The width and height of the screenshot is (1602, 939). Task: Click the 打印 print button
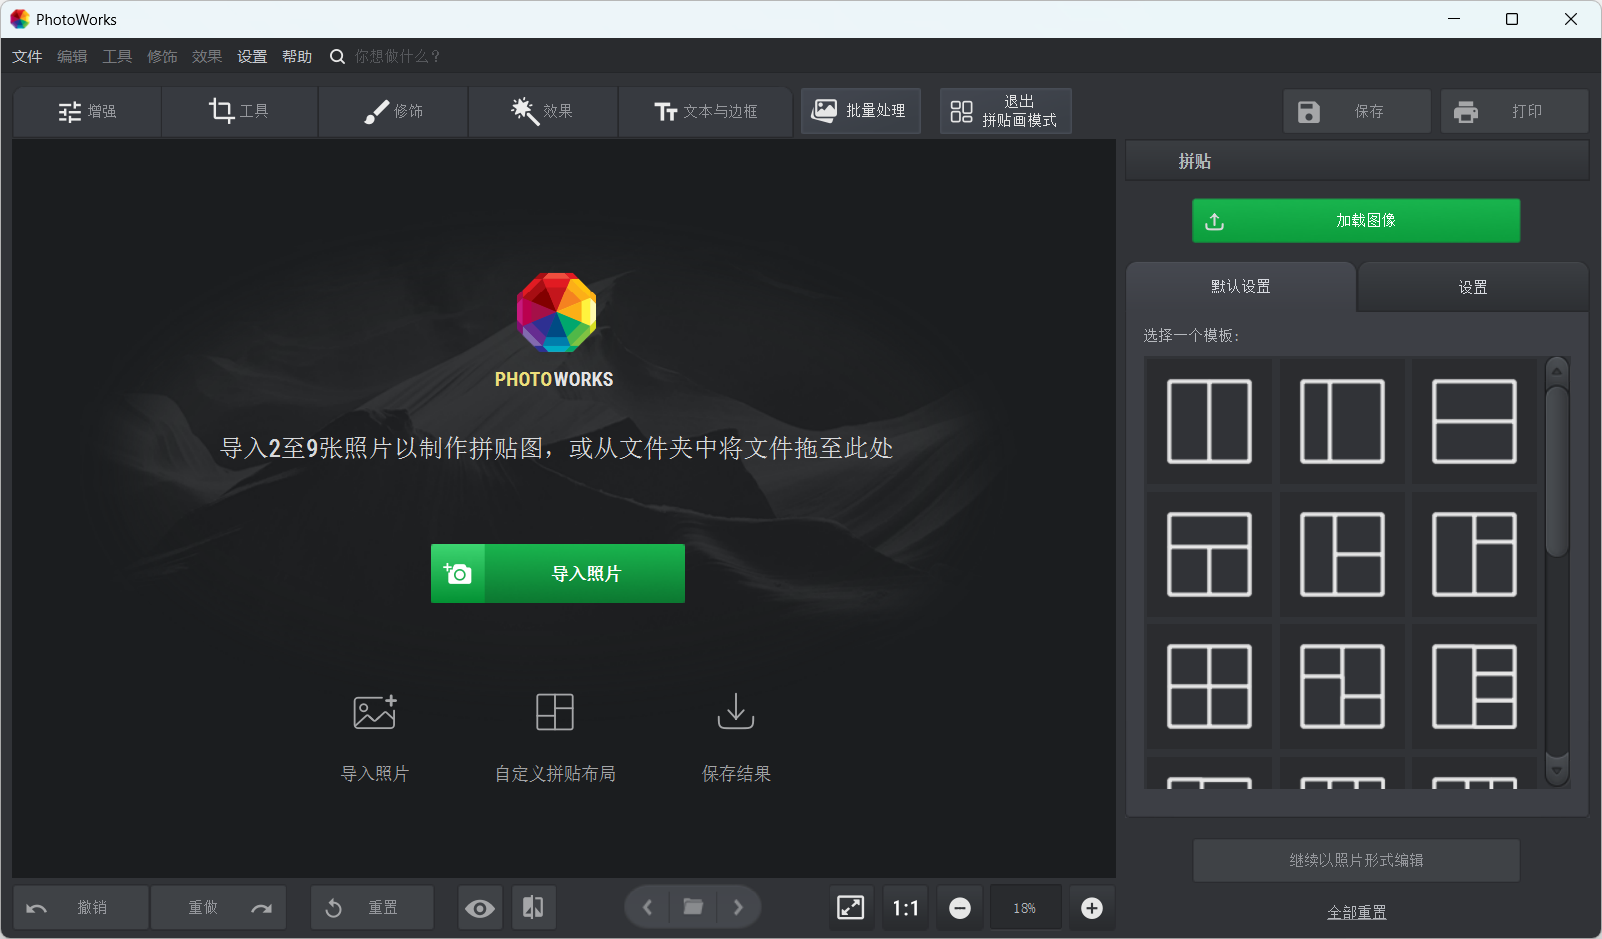[1514, 111]
